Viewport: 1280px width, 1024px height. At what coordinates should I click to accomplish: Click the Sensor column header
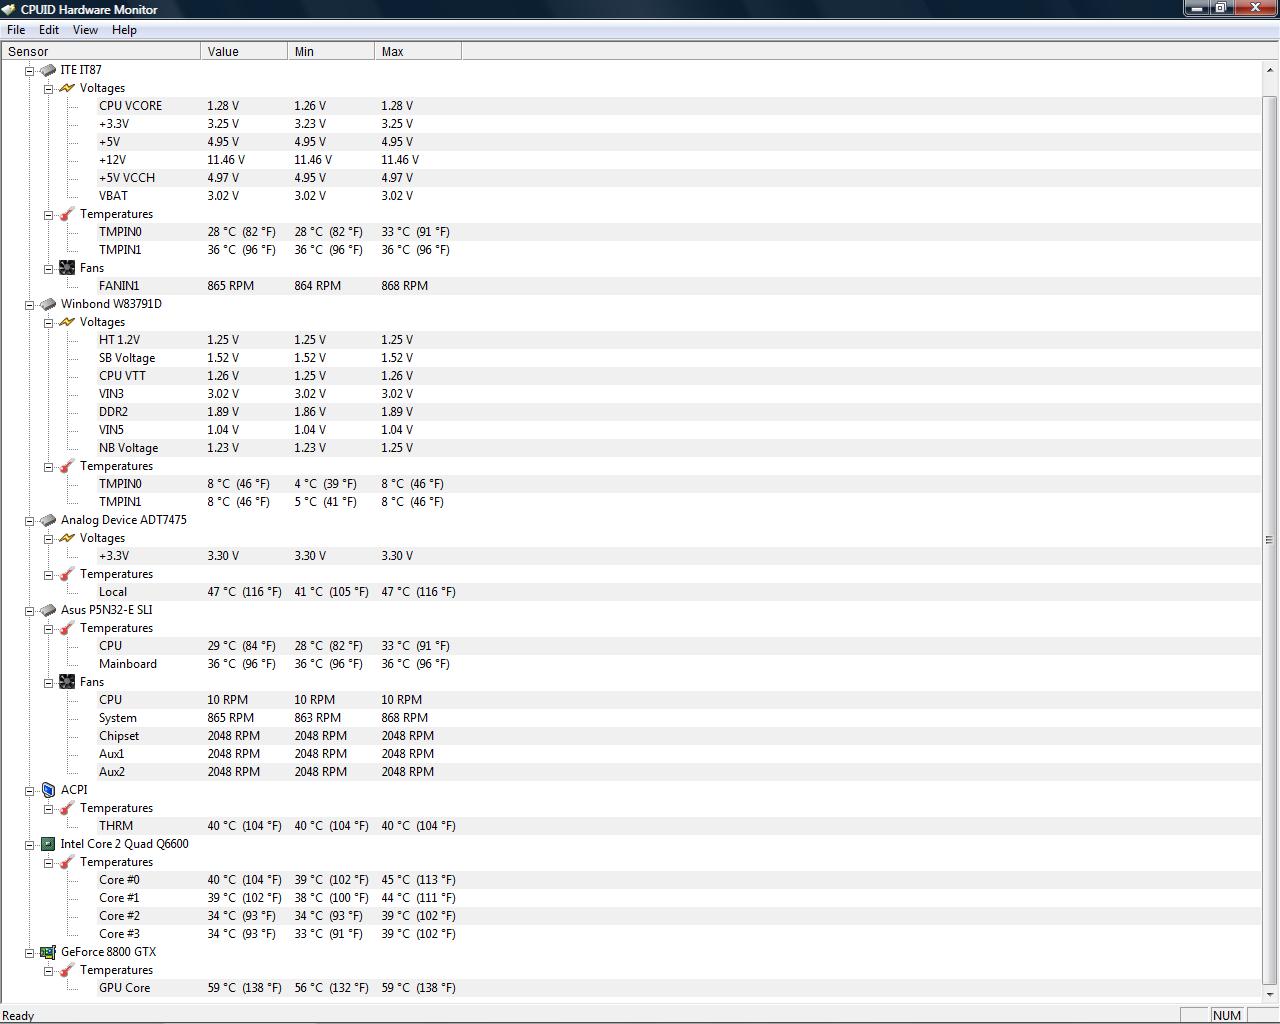tap(101, 51)
